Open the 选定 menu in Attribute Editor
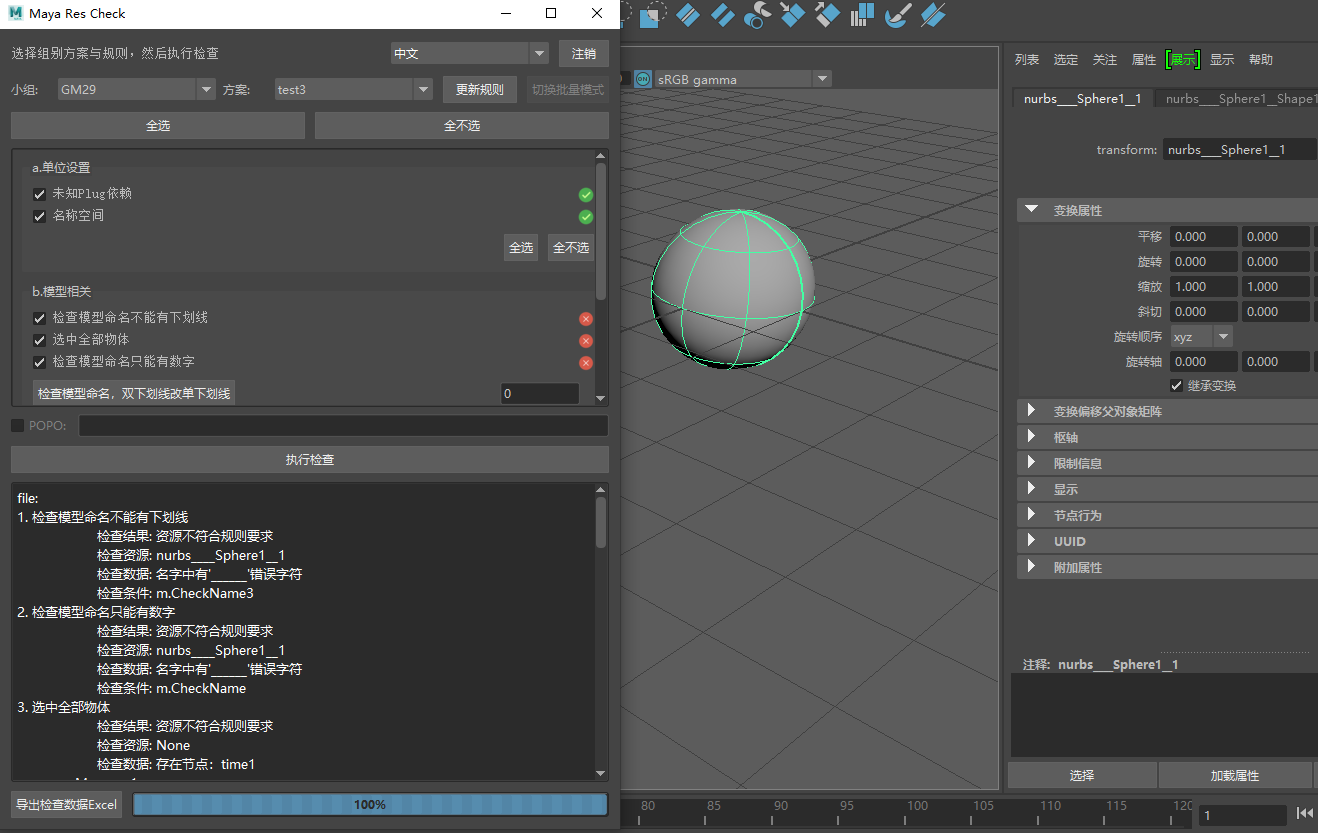The image size is (1318, 833). click(1066, 60)
